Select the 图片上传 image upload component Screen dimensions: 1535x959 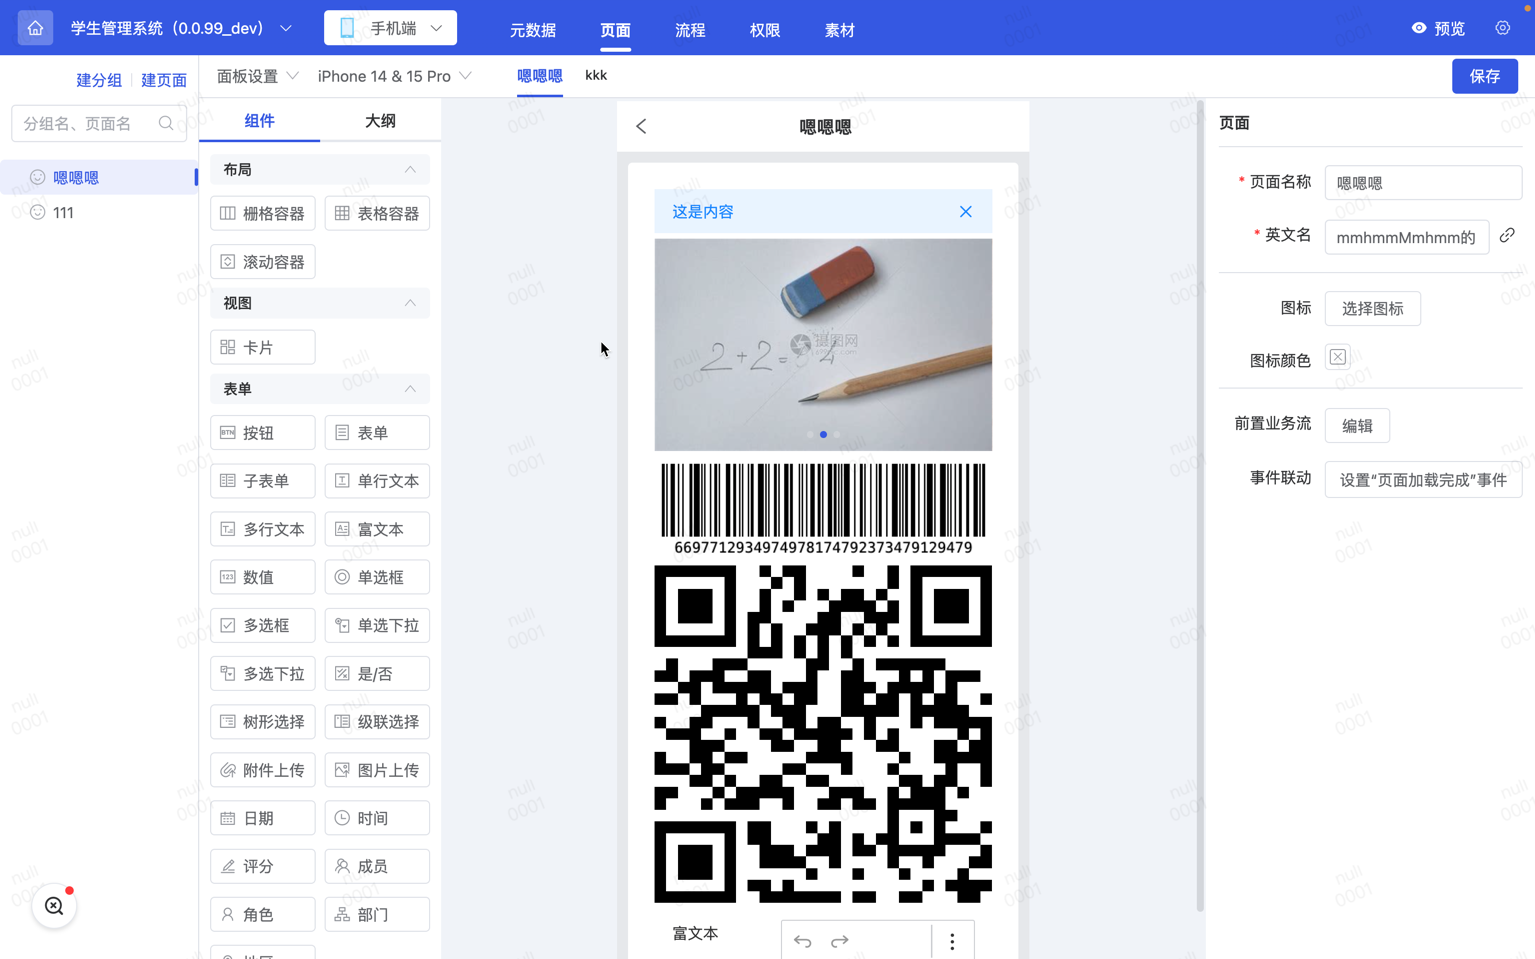(377, 770)
